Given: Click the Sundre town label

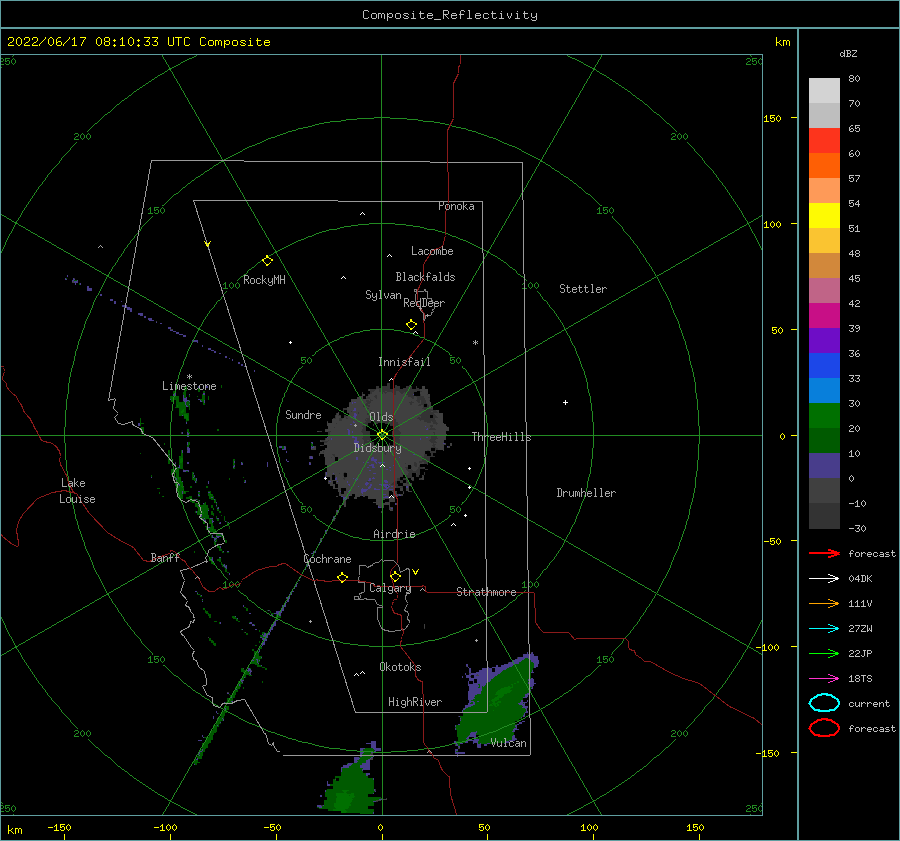Looking at the screenshot, I should [303, 414].
